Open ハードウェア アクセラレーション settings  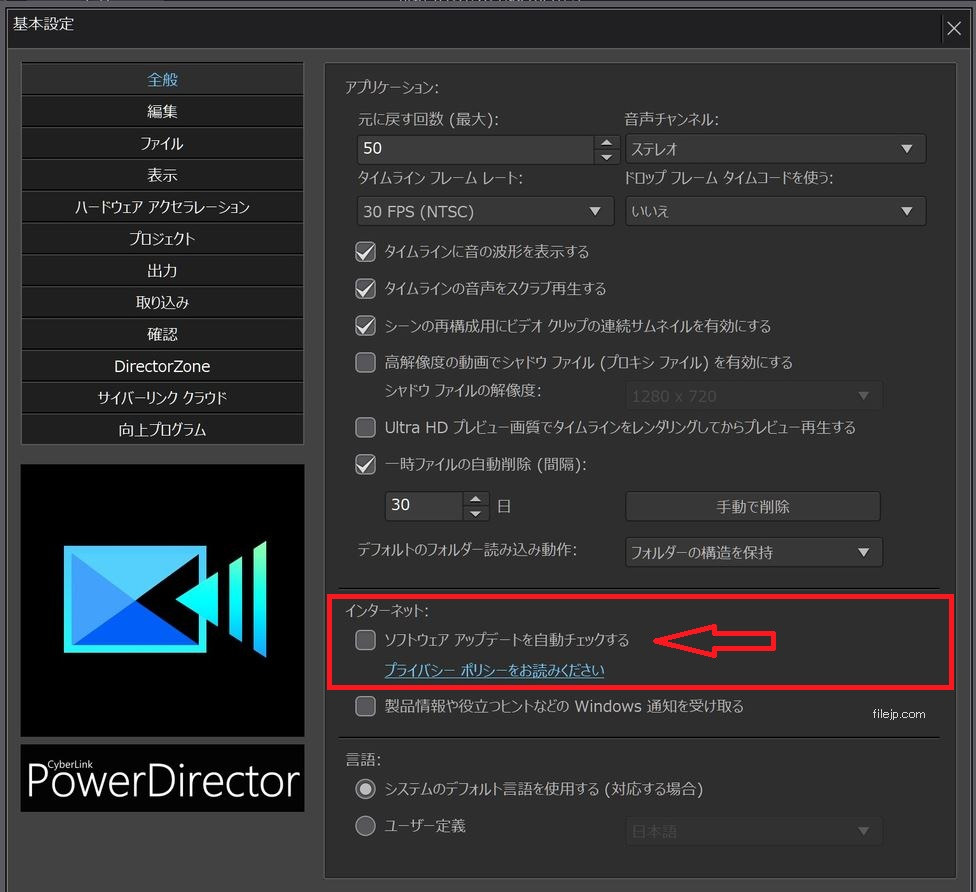click(x=162, y=207)
